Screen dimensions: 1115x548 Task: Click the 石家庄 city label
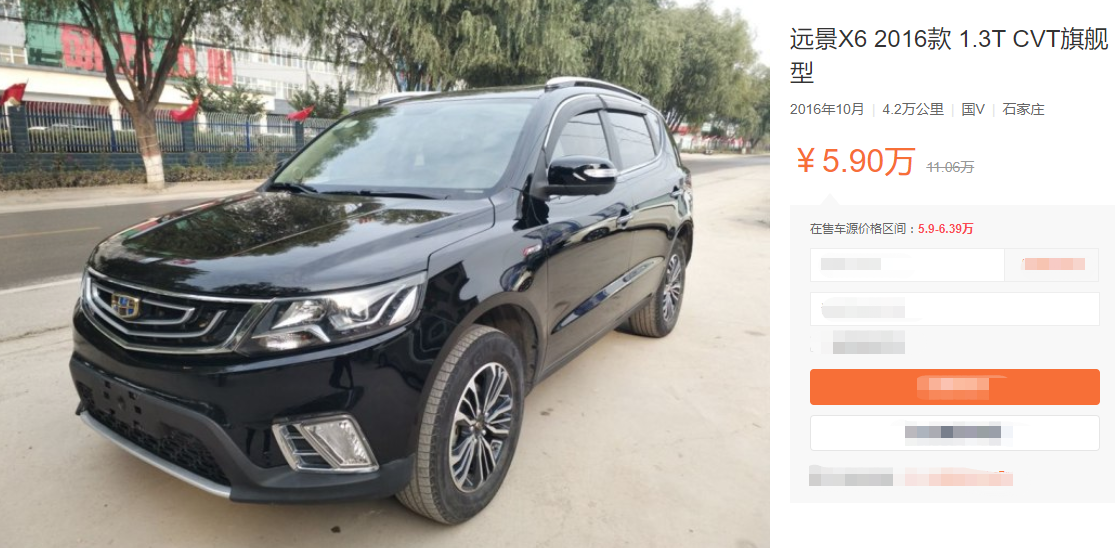[1023, 109]
